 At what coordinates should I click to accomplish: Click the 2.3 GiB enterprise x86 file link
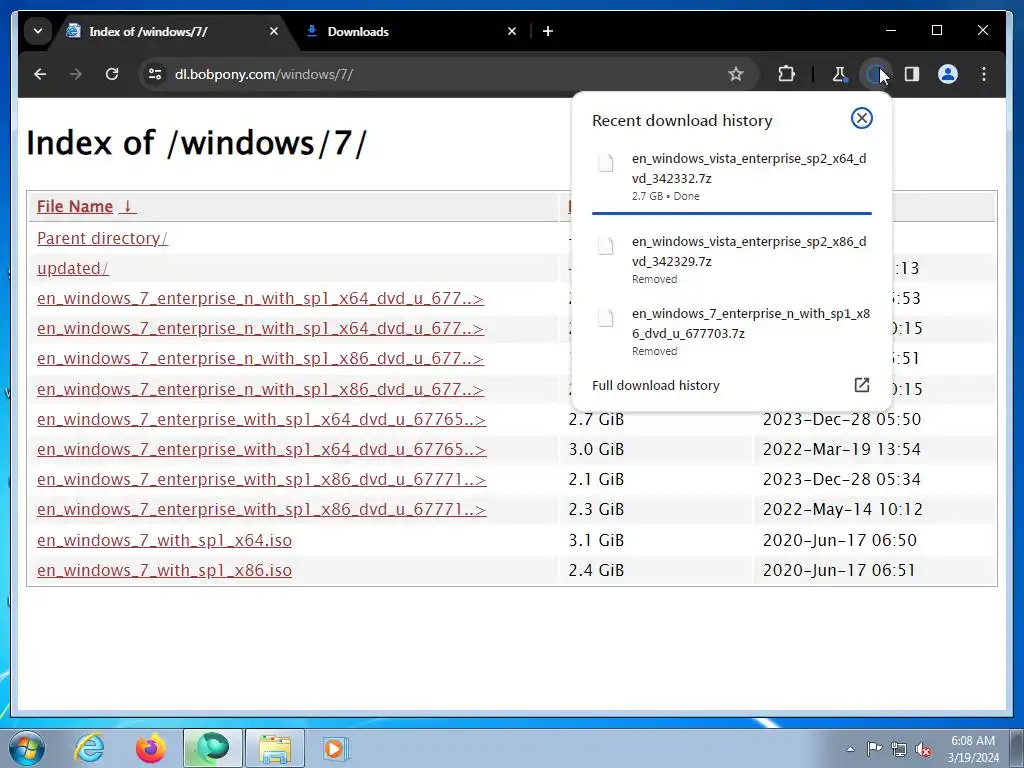coord(261,509)
